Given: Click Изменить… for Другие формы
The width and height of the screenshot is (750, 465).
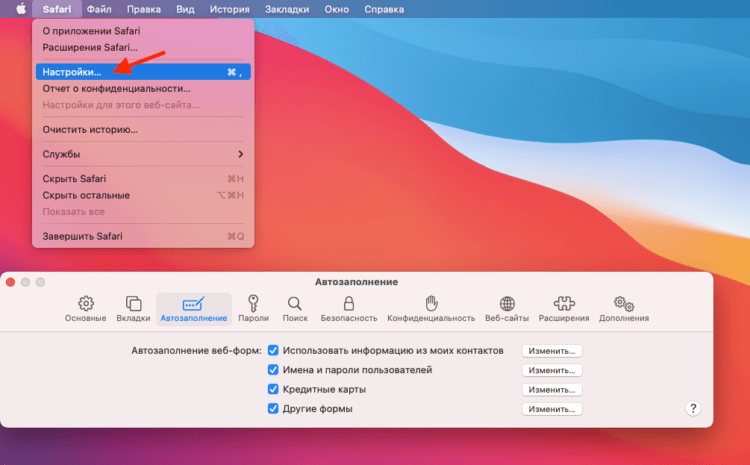Looking at the screenshot, I should click(x=552, y=409).
